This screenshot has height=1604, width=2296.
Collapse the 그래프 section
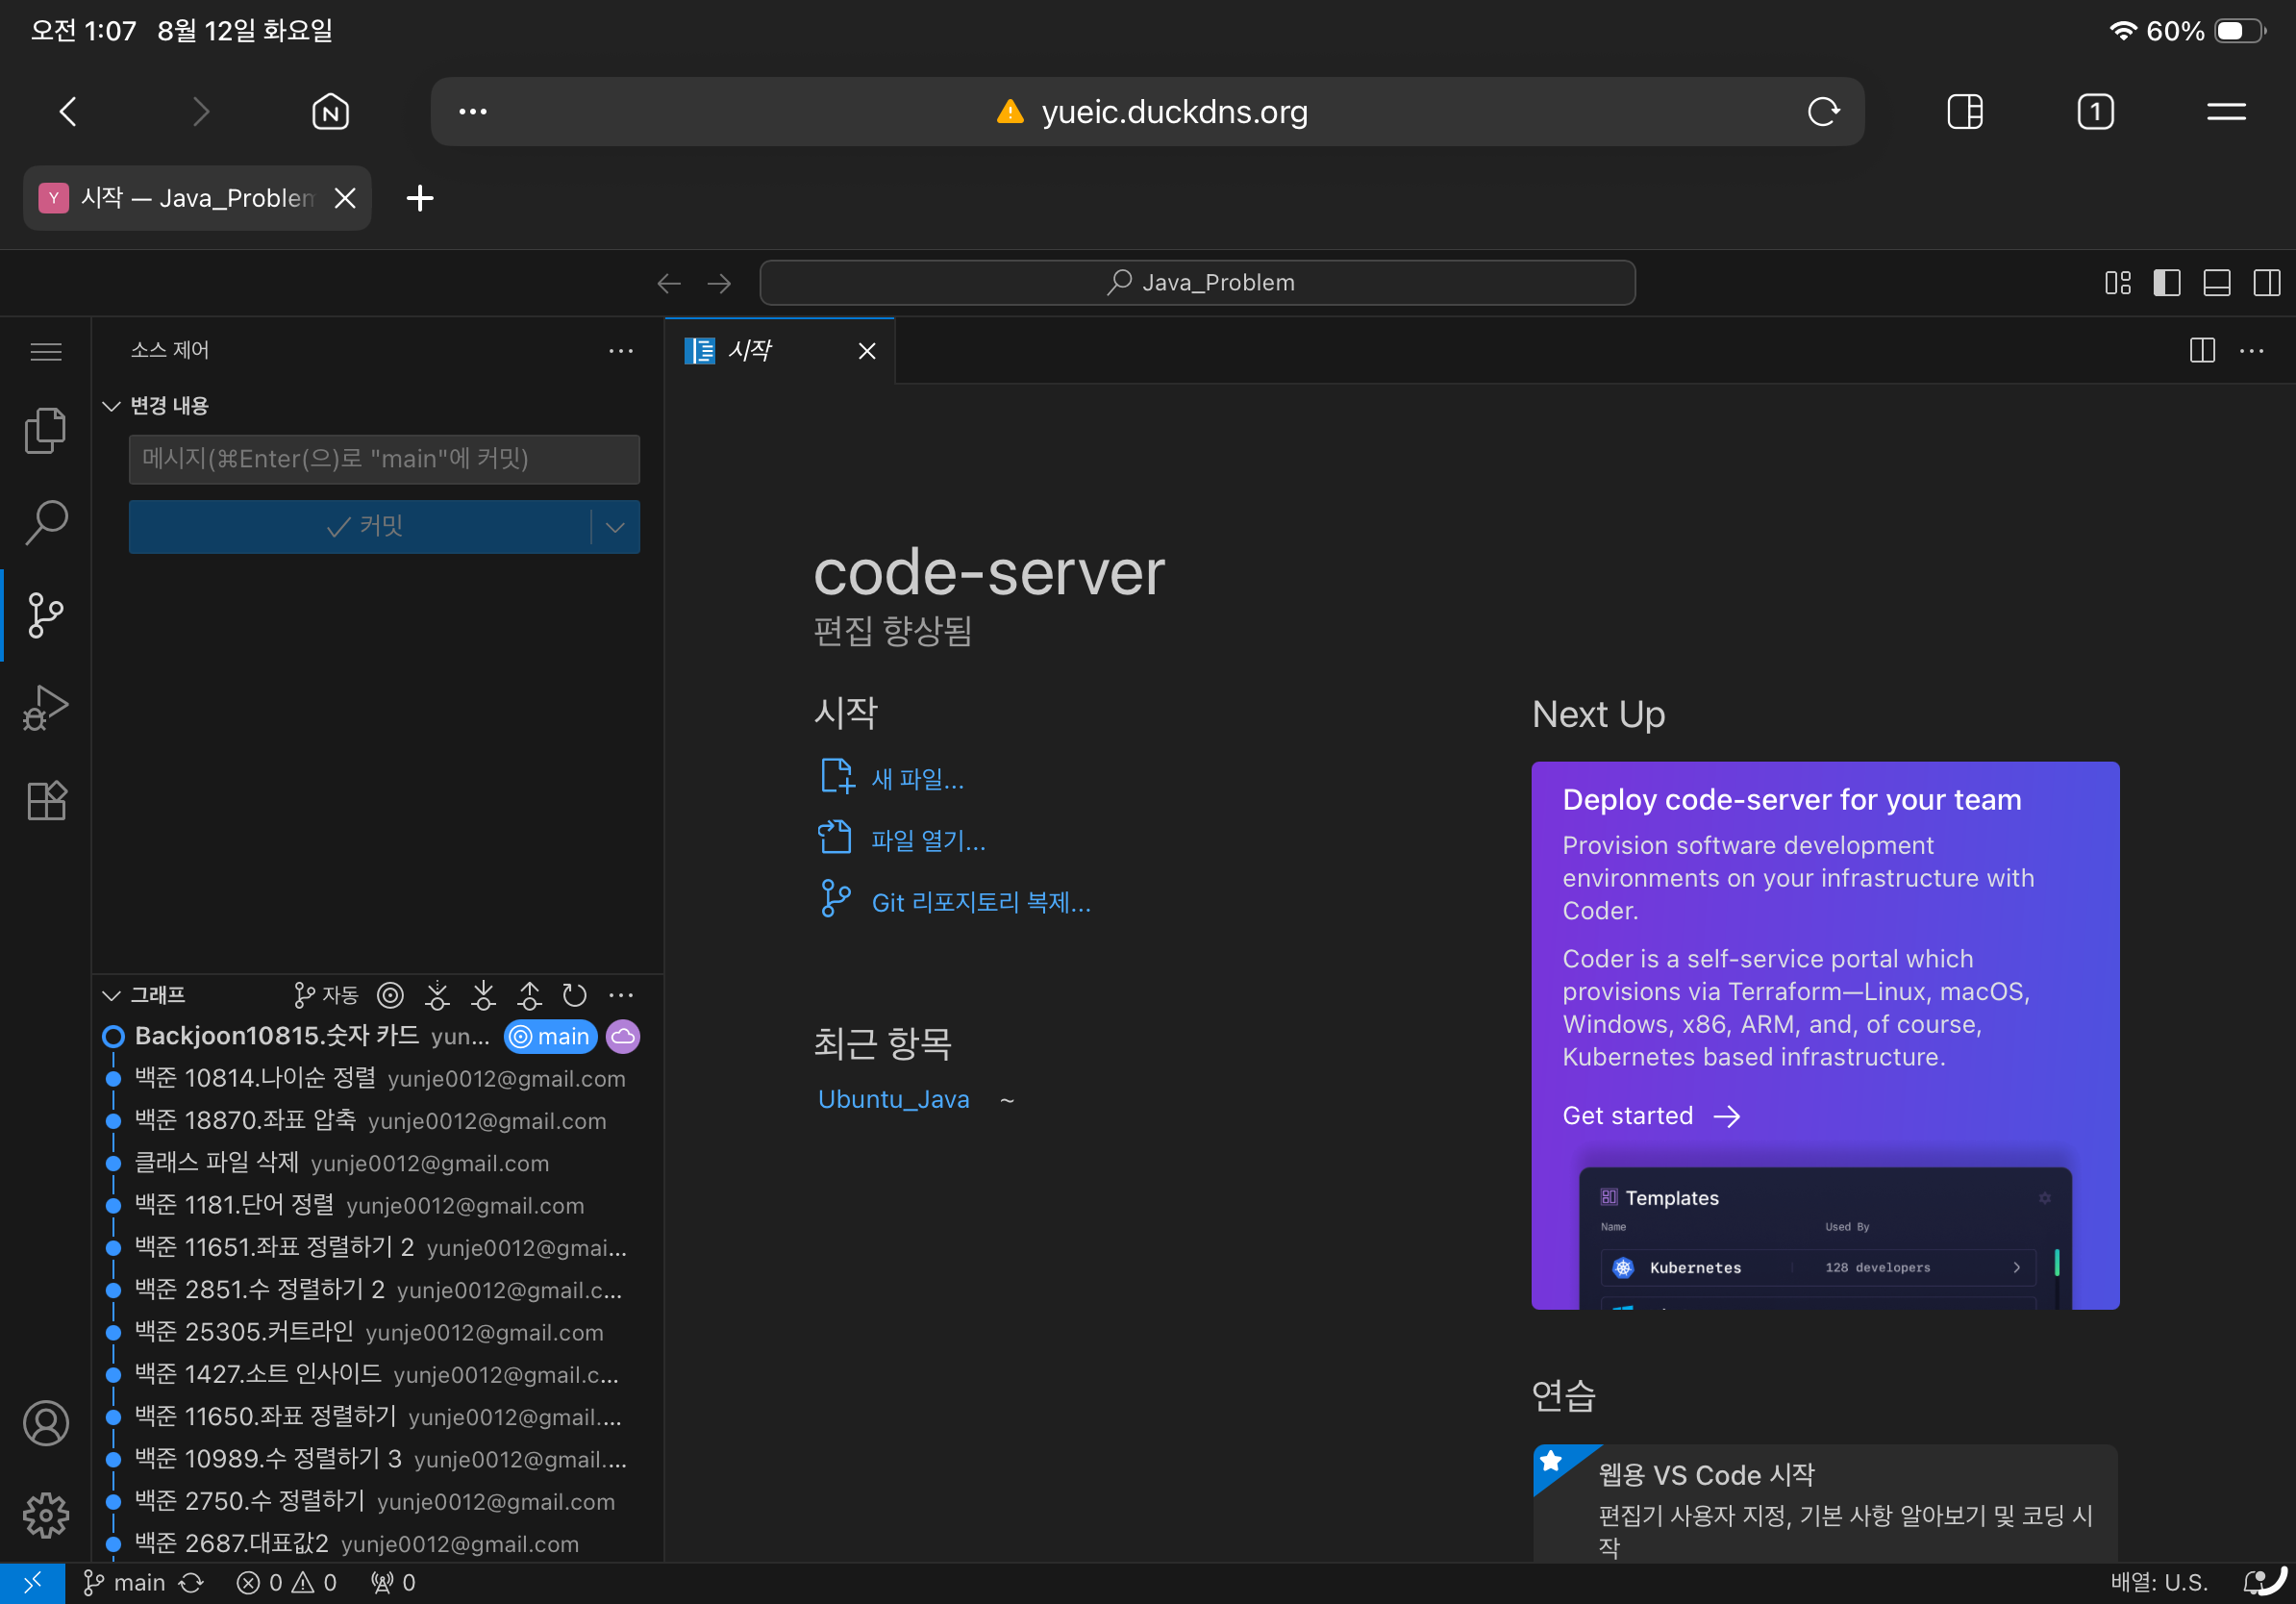click(112, 995)
